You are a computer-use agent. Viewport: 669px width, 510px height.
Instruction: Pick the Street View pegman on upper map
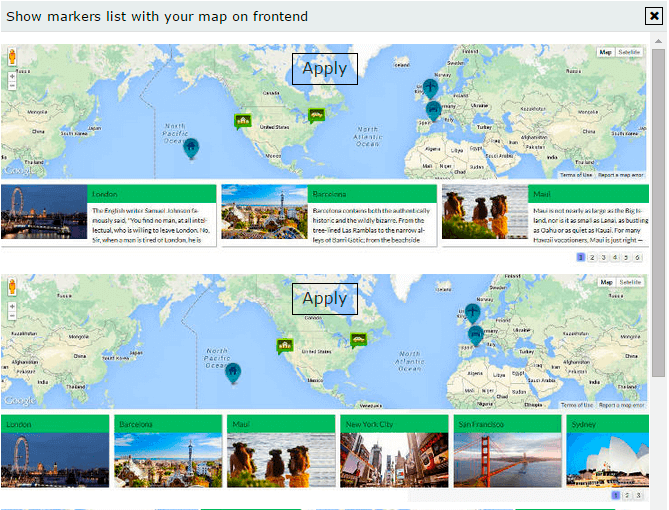tap(12, 57)
